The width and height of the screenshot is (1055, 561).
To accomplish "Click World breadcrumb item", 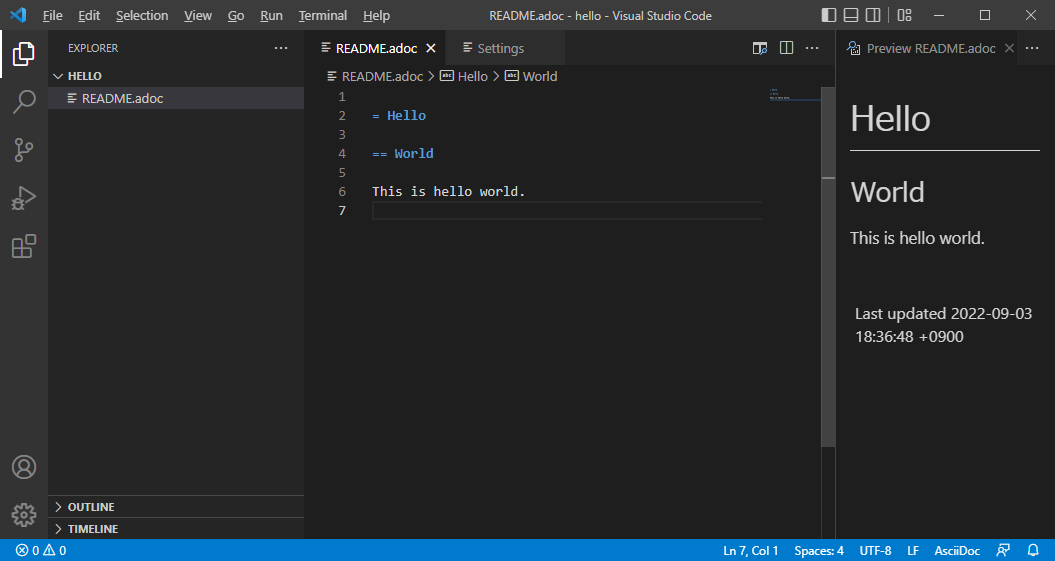I will pyautogui.click(x=531, y=76).
